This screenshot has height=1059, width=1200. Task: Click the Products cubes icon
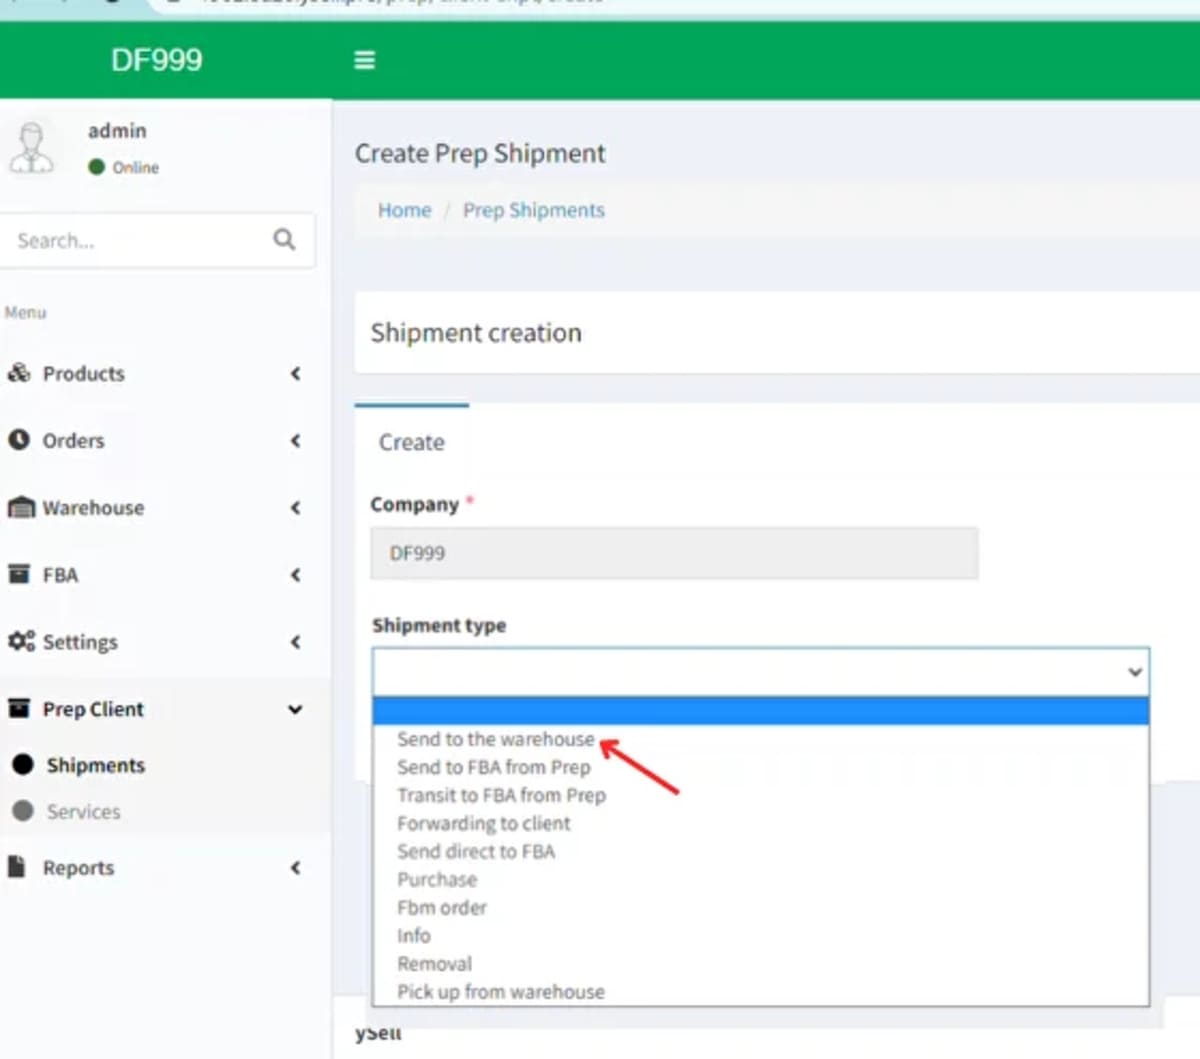click(19, 373)
